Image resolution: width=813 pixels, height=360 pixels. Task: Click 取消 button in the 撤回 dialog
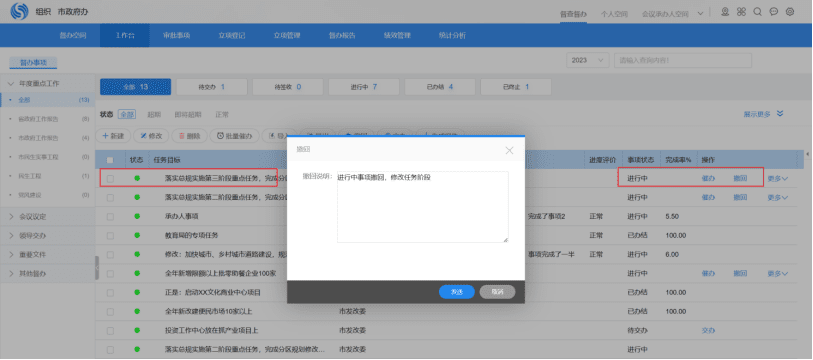pos(497,292)
